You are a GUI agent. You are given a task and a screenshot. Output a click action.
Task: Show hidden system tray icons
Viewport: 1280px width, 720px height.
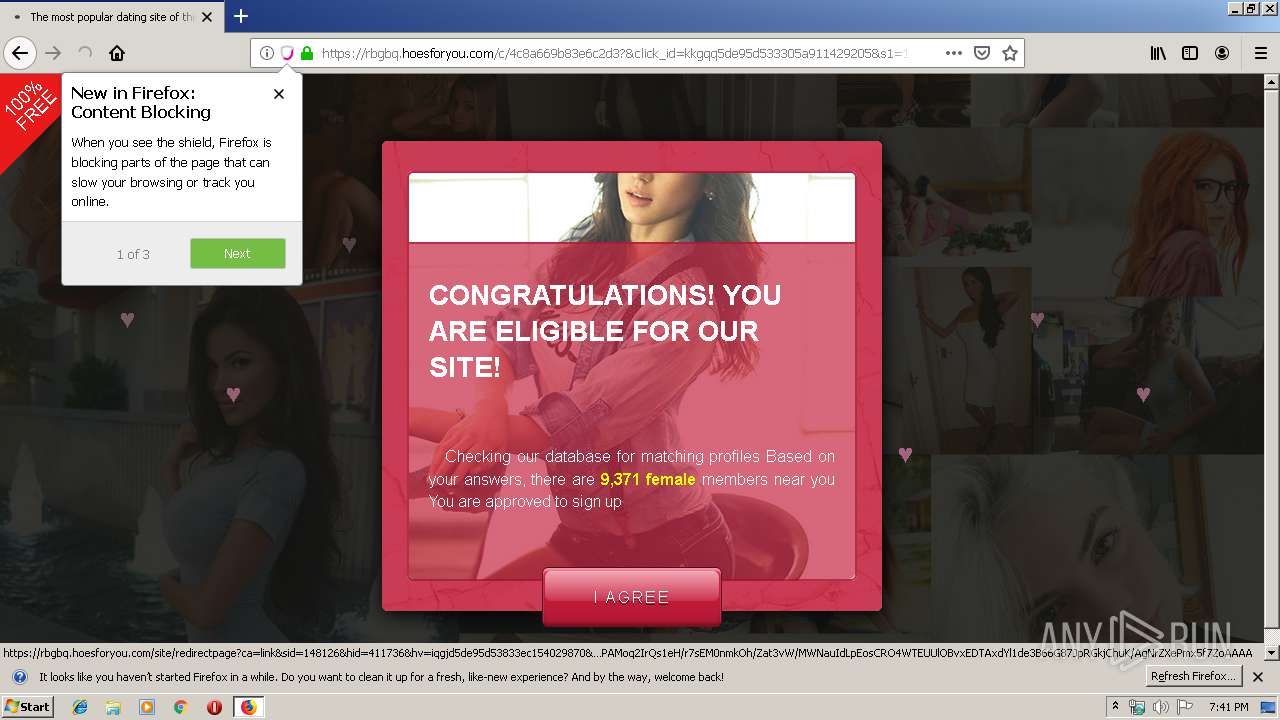point(1115,706)
